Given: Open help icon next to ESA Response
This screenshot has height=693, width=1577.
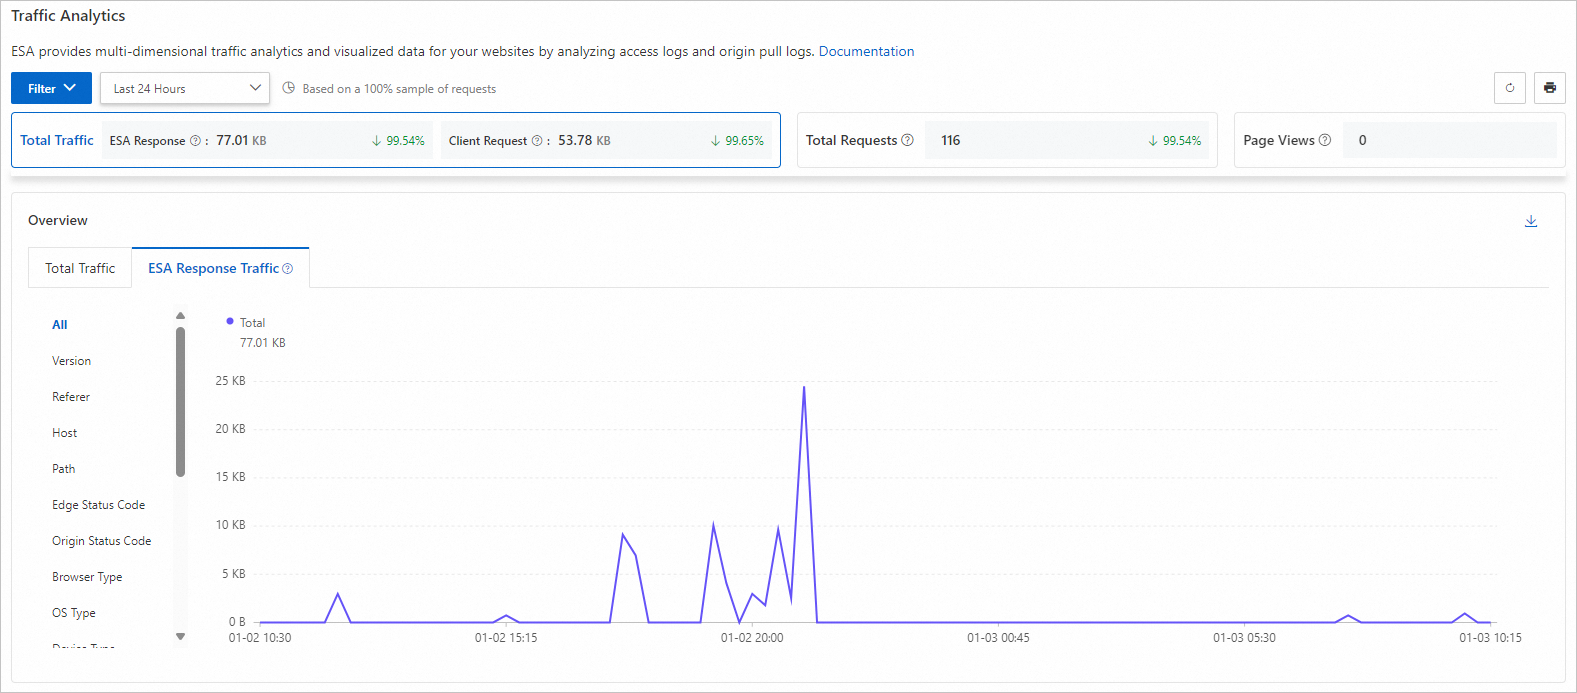Looking at the screenshot, I should click(x=195, y=141).
